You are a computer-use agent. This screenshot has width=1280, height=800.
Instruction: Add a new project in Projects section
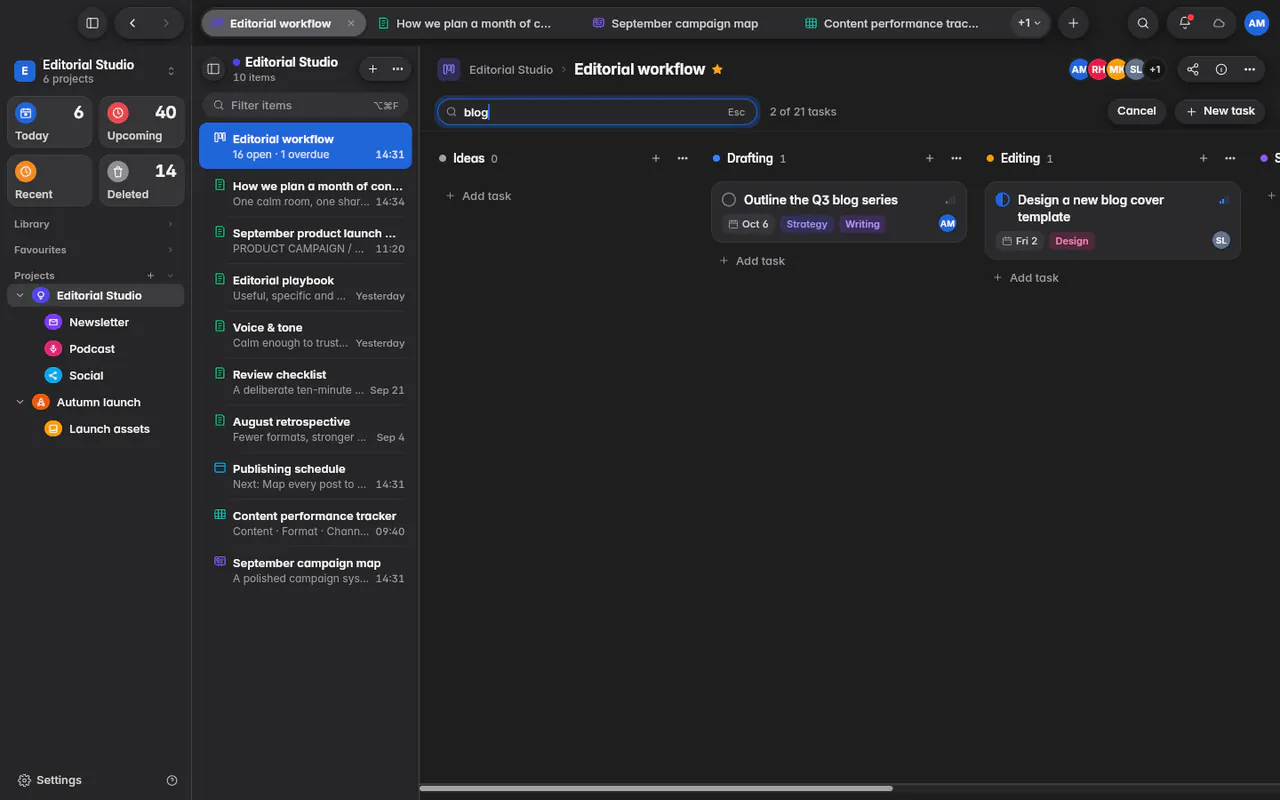click(x=151, y=275)
